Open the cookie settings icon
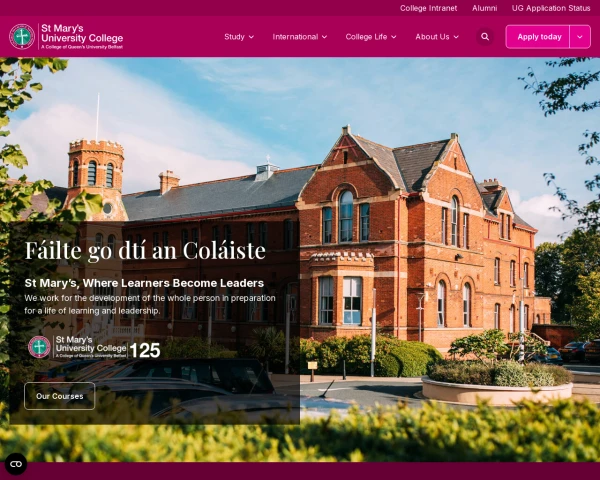This screenshot has height=480, width=600. click(16, 464)
